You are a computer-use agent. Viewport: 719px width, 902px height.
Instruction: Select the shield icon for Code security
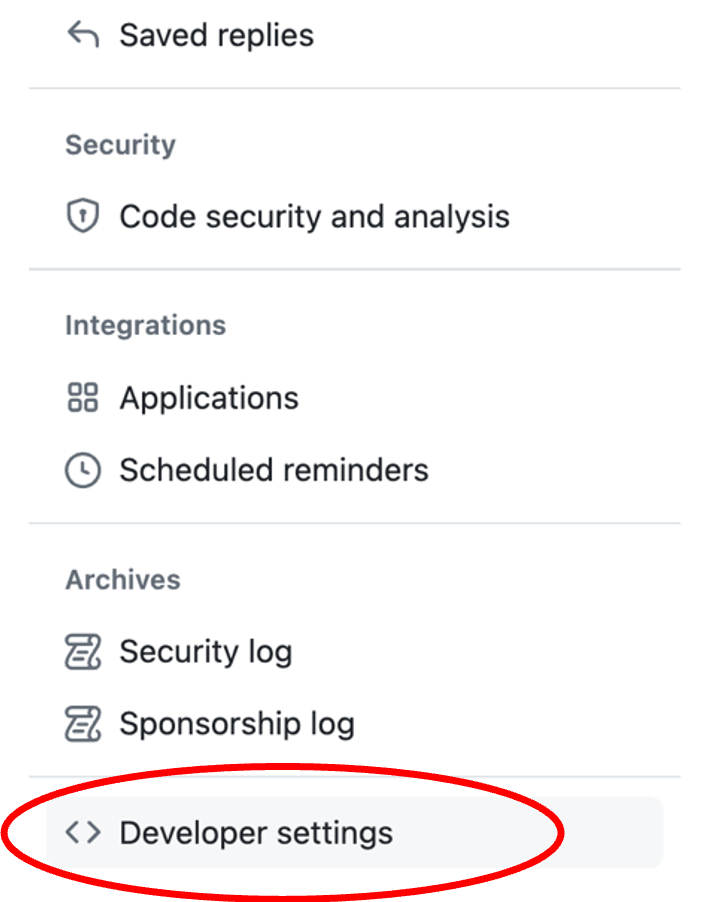click(85, 215)
